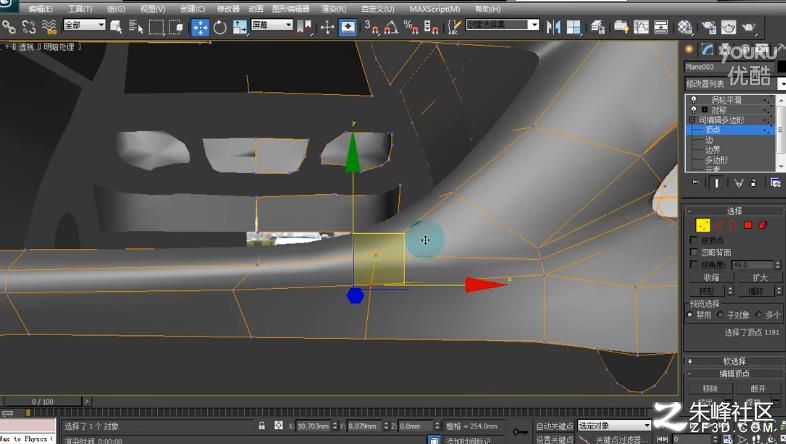Toggle the Angle Snap icon

tap(391, 27)
